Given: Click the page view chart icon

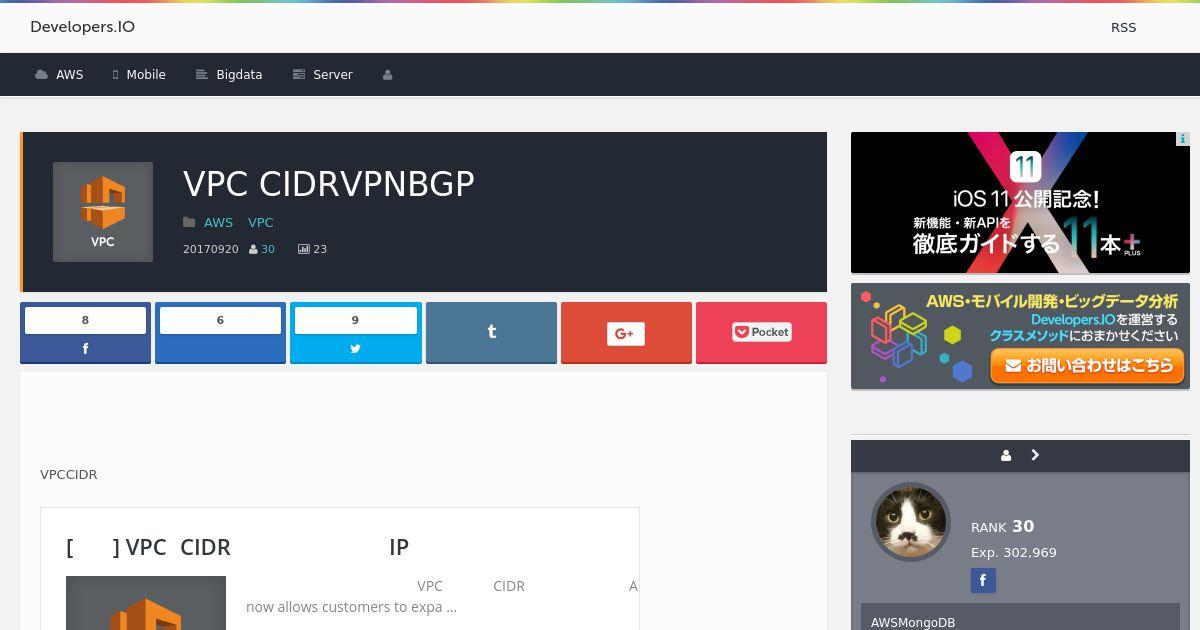Looking at the screenshot, I should (x=304, y=249).
